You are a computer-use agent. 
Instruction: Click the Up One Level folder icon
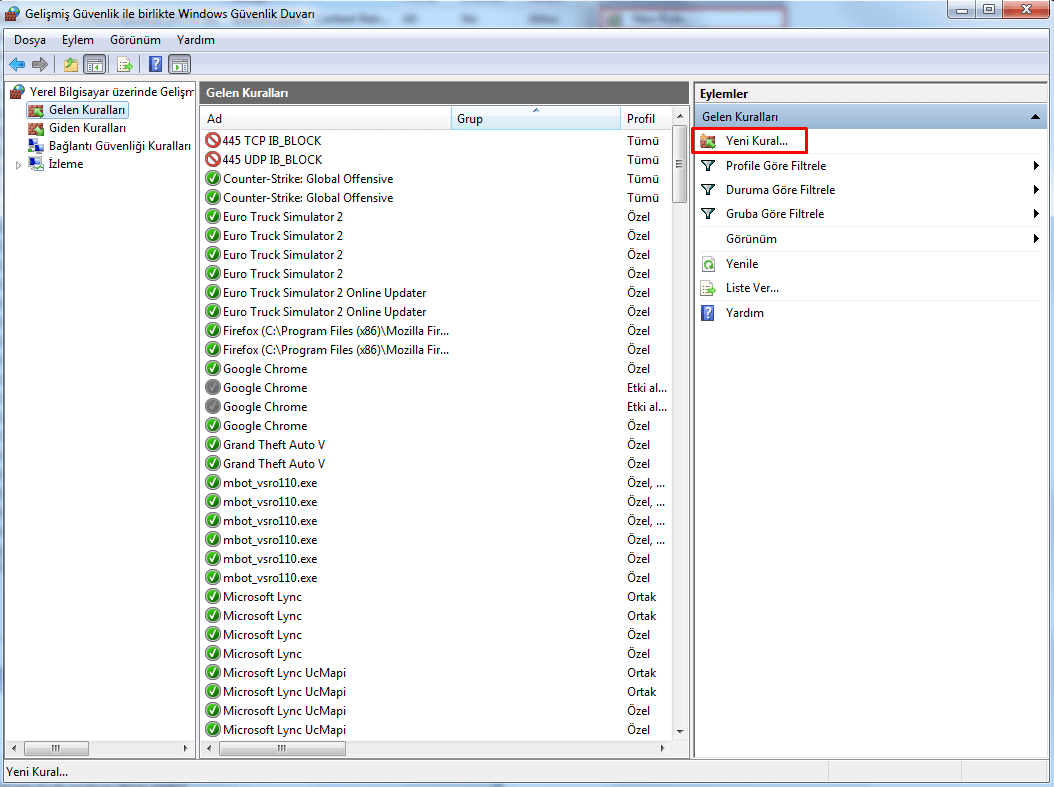(70, 65)
